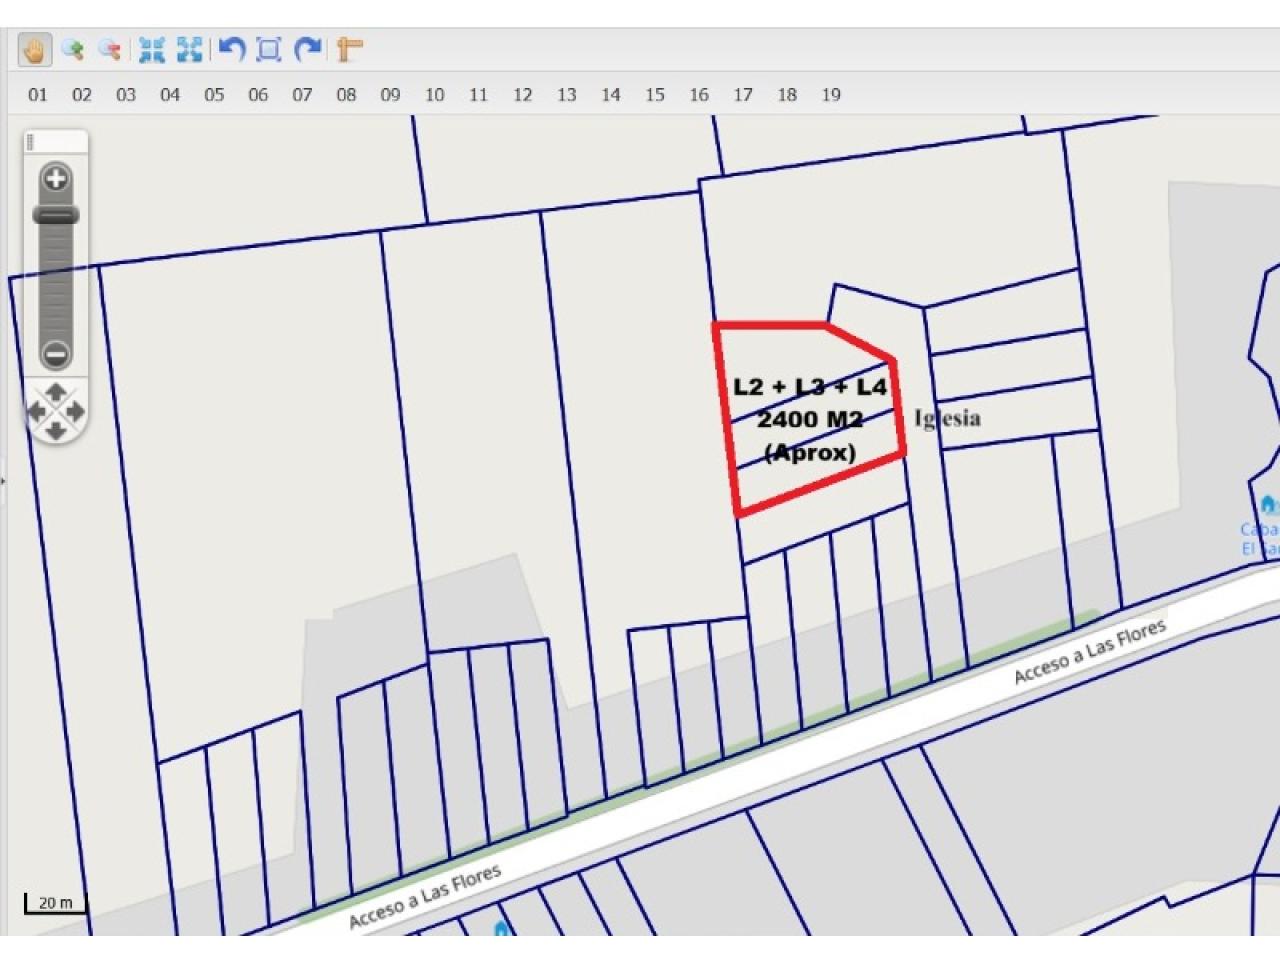1280x960 pixels.
Task: Go forward to next map view
Action: pyautogui.click(x=309, y=49)
